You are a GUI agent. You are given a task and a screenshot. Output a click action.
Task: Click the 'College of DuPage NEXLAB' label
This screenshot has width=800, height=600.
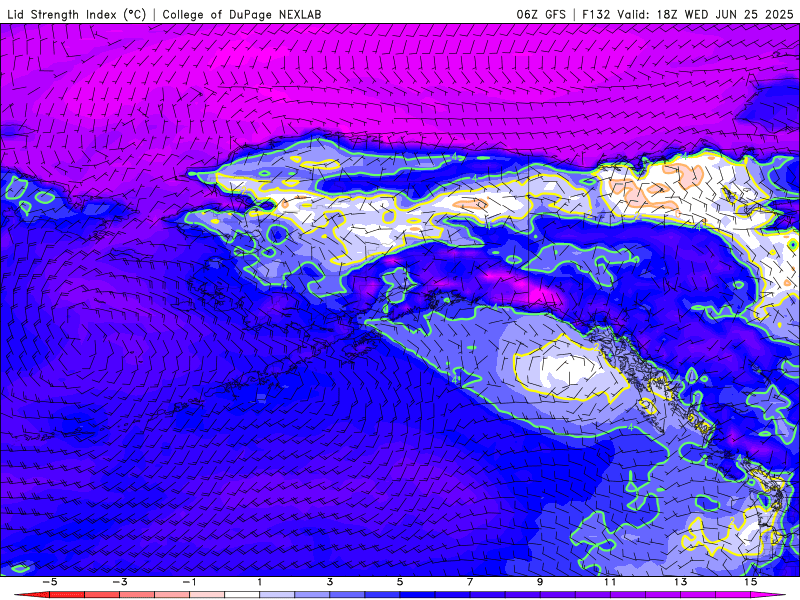(x=242, y=14)
